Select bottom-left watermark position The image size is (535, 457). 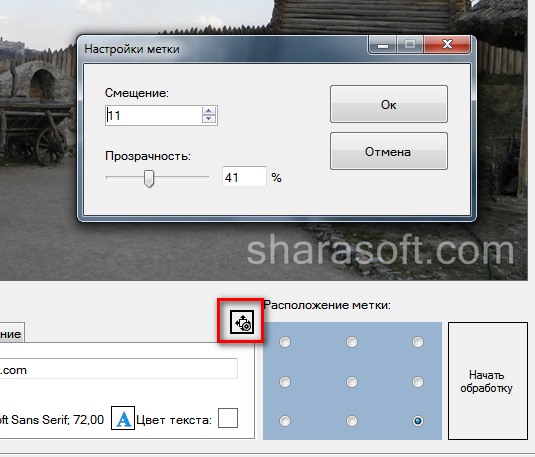[x=285, y=421]
